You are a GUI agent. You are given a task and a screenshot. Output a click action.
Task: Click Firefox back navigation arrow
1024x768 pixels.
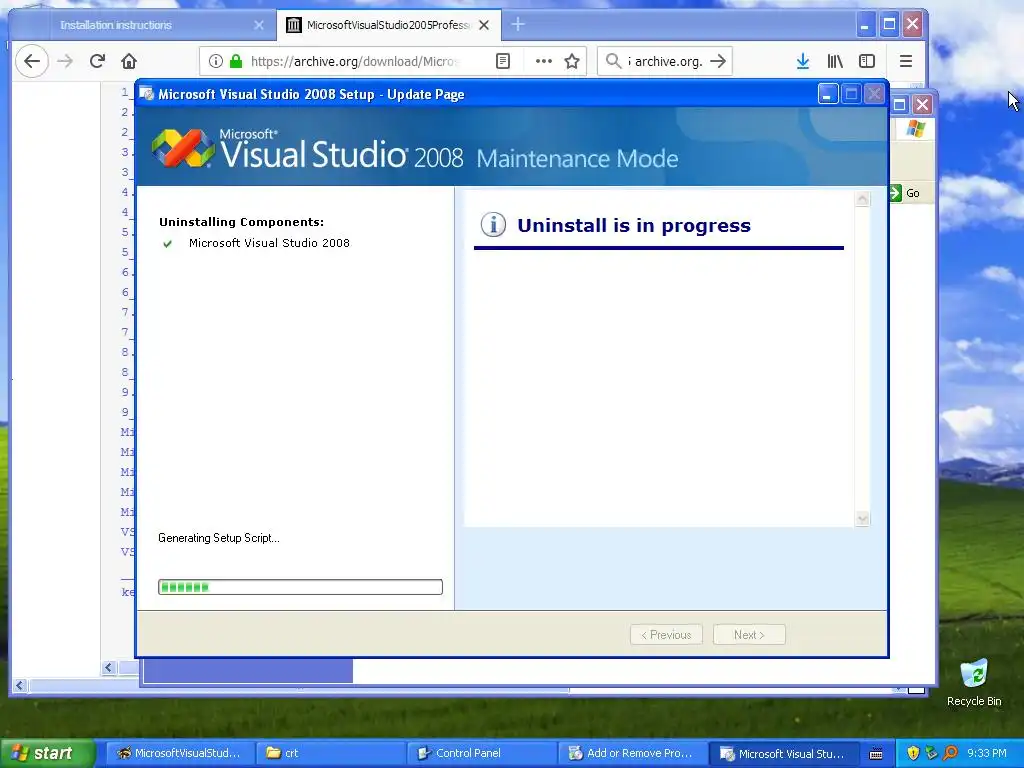(31, 61)
